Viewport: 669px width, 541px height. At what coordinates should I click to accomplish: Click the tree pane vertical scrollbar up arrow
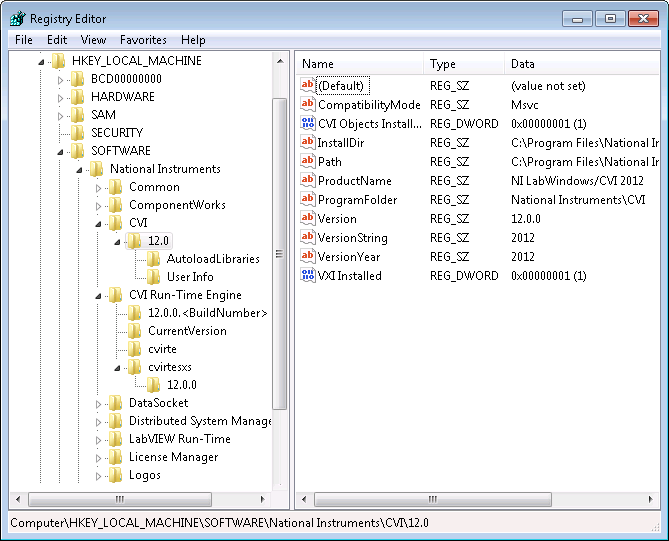click(x=280, y=61)
